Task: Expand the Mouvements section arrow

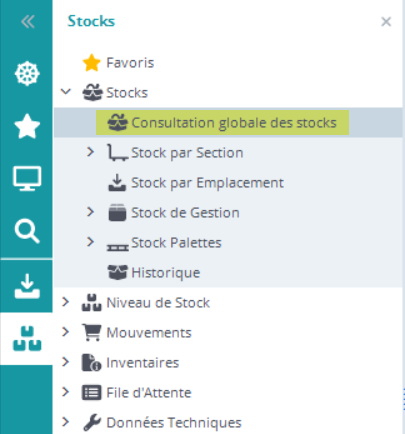Action: pos(66,332)
